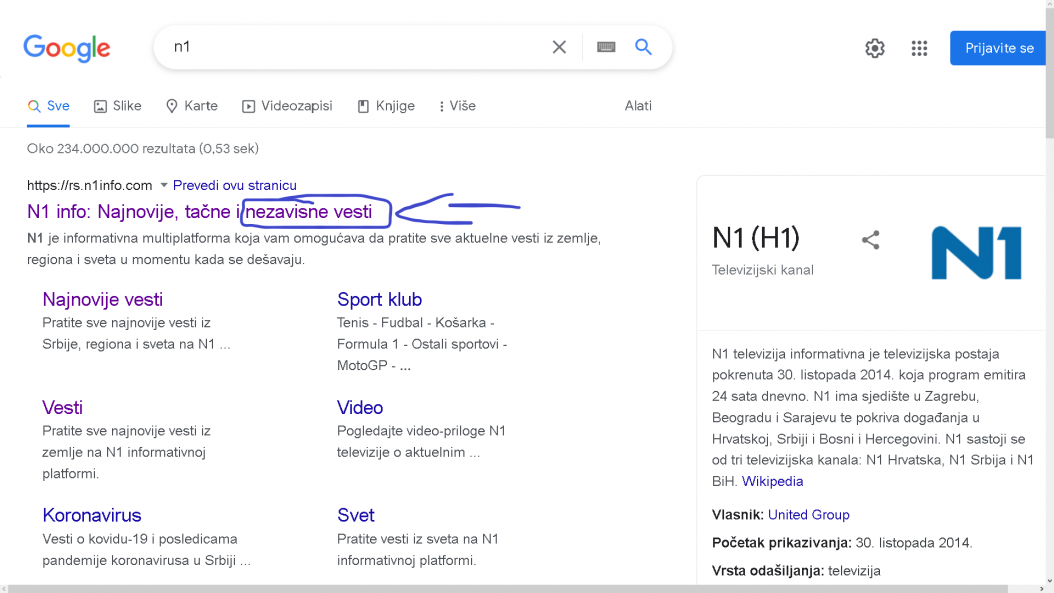Click the Slike image icon
Image resolution: width=1054 pixels, height=593 pixels.
100,106
